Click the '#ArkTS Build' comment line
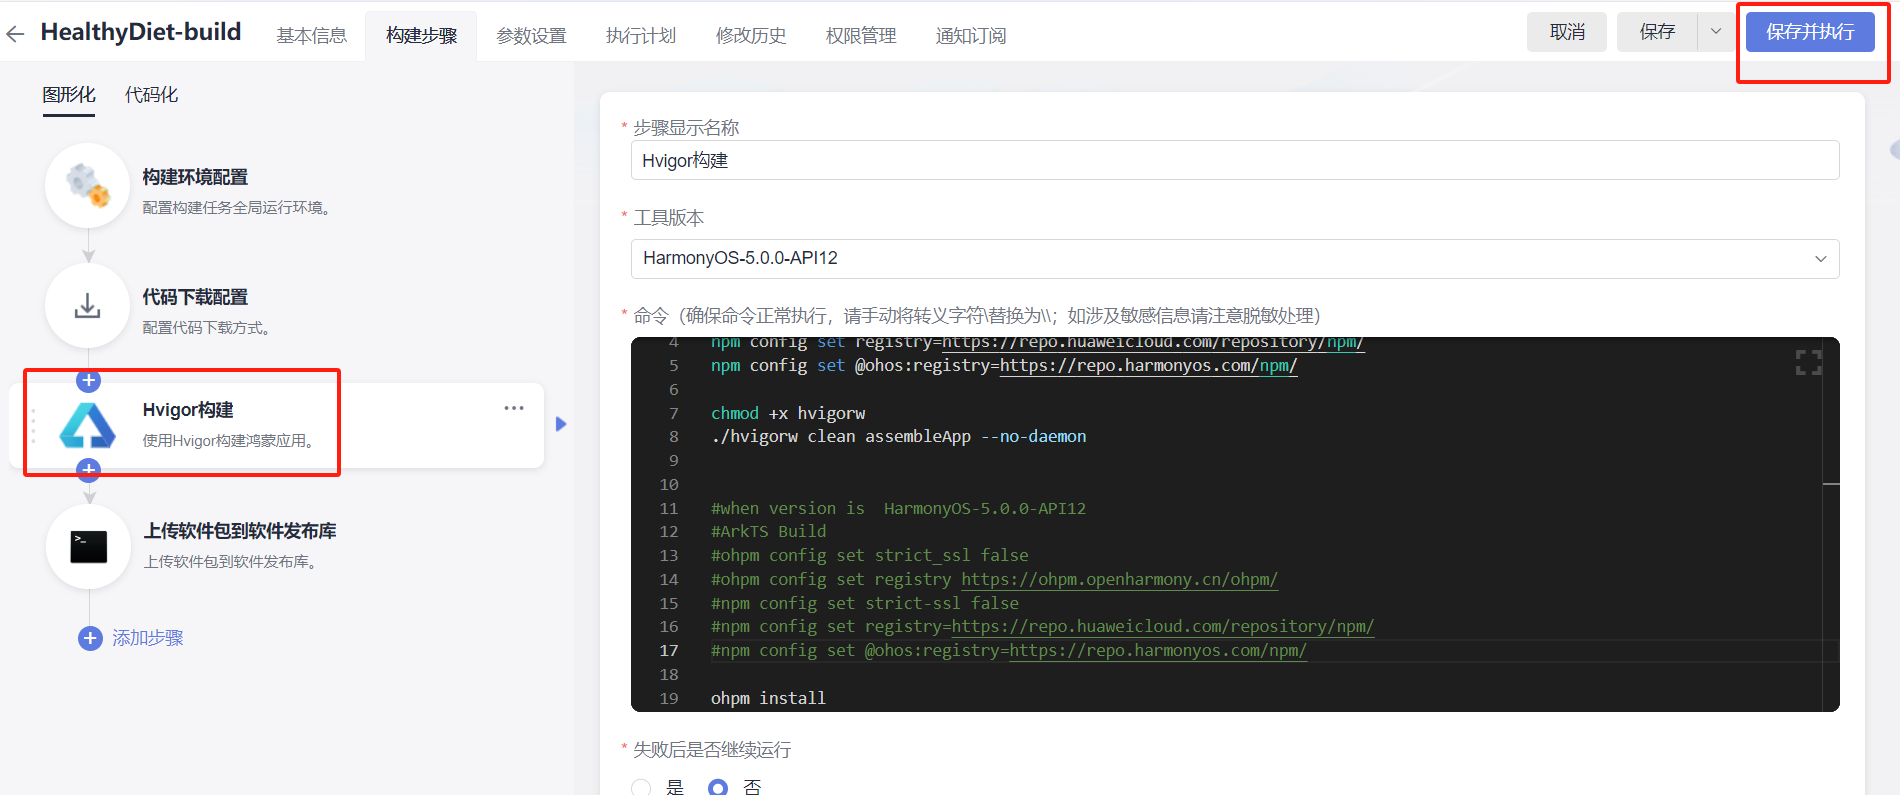Image resolution: width=1900 pixels, height=795 pixels. (x=768, y=532)
